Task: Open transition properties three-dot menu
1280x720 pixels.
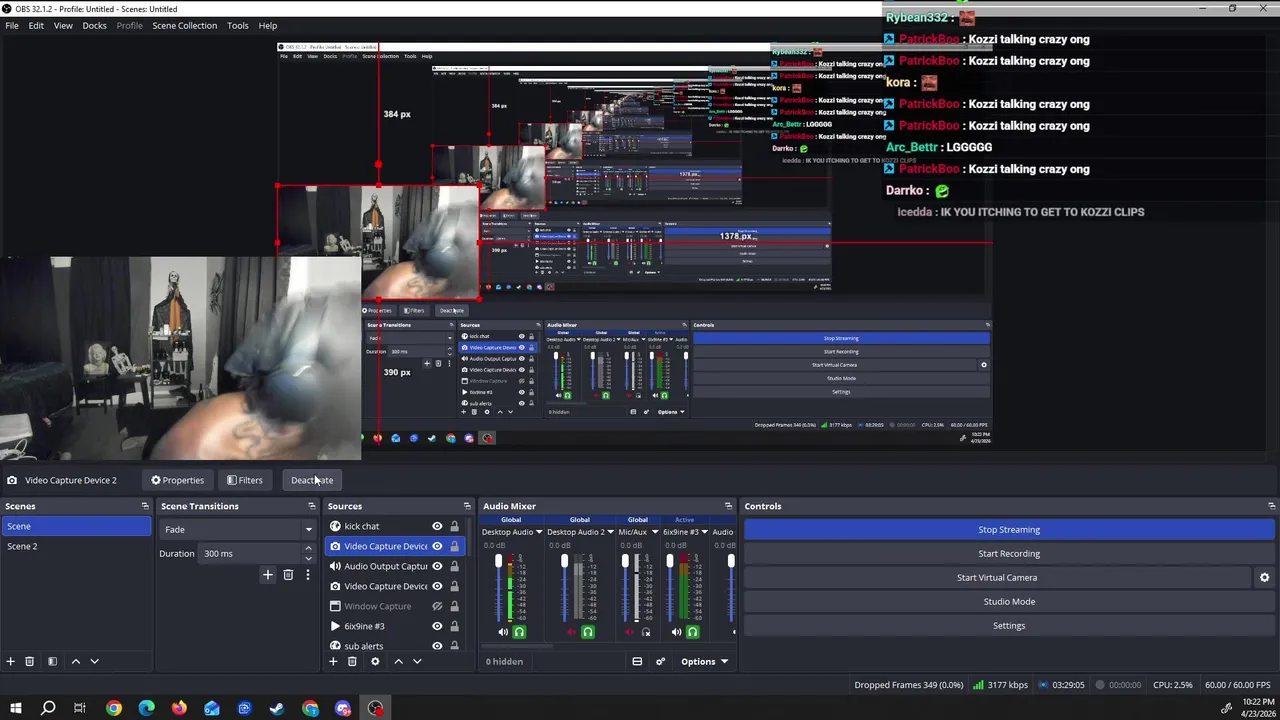Action: click(307, 575)
